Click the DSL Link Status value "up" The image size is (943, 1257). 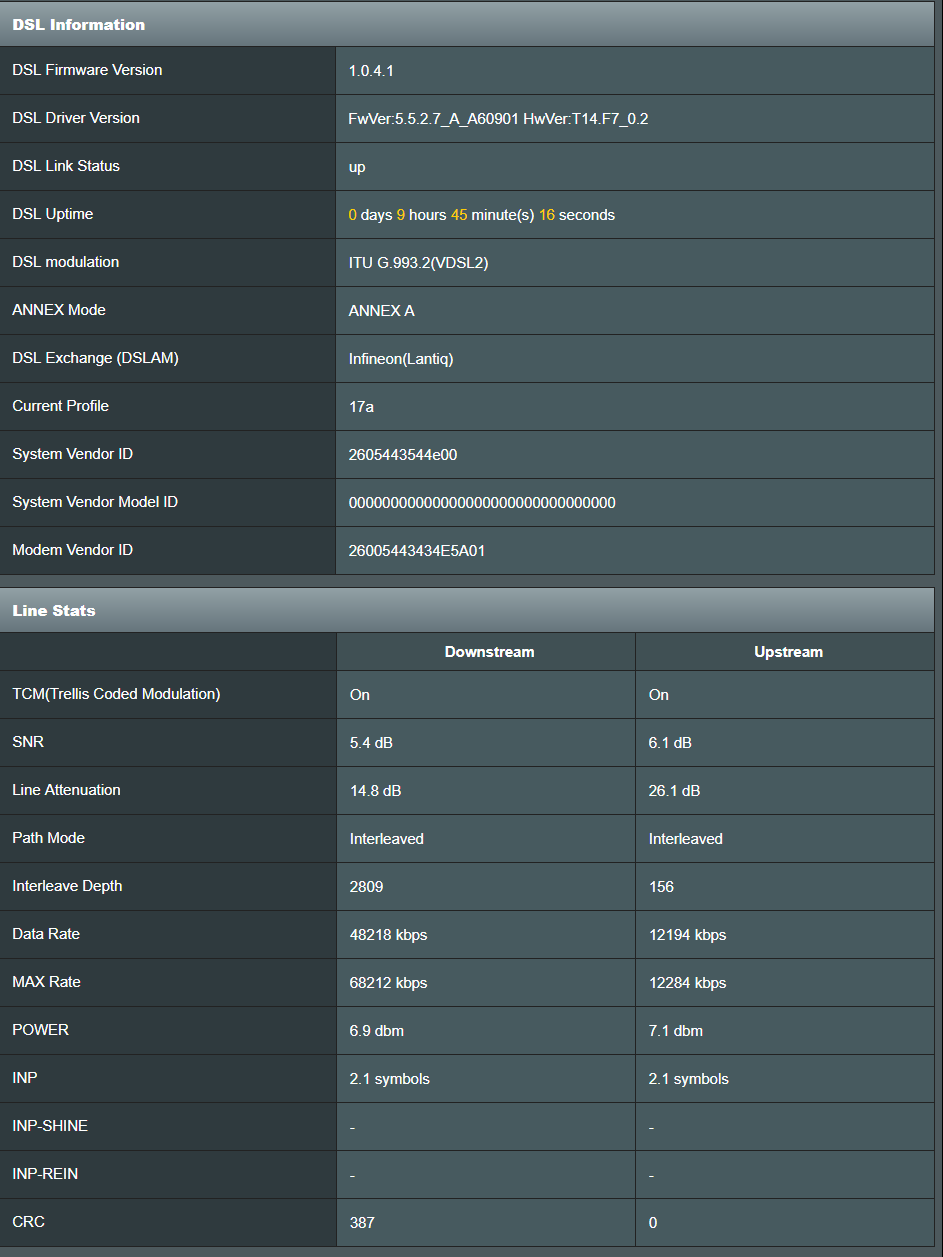[357, 167]
